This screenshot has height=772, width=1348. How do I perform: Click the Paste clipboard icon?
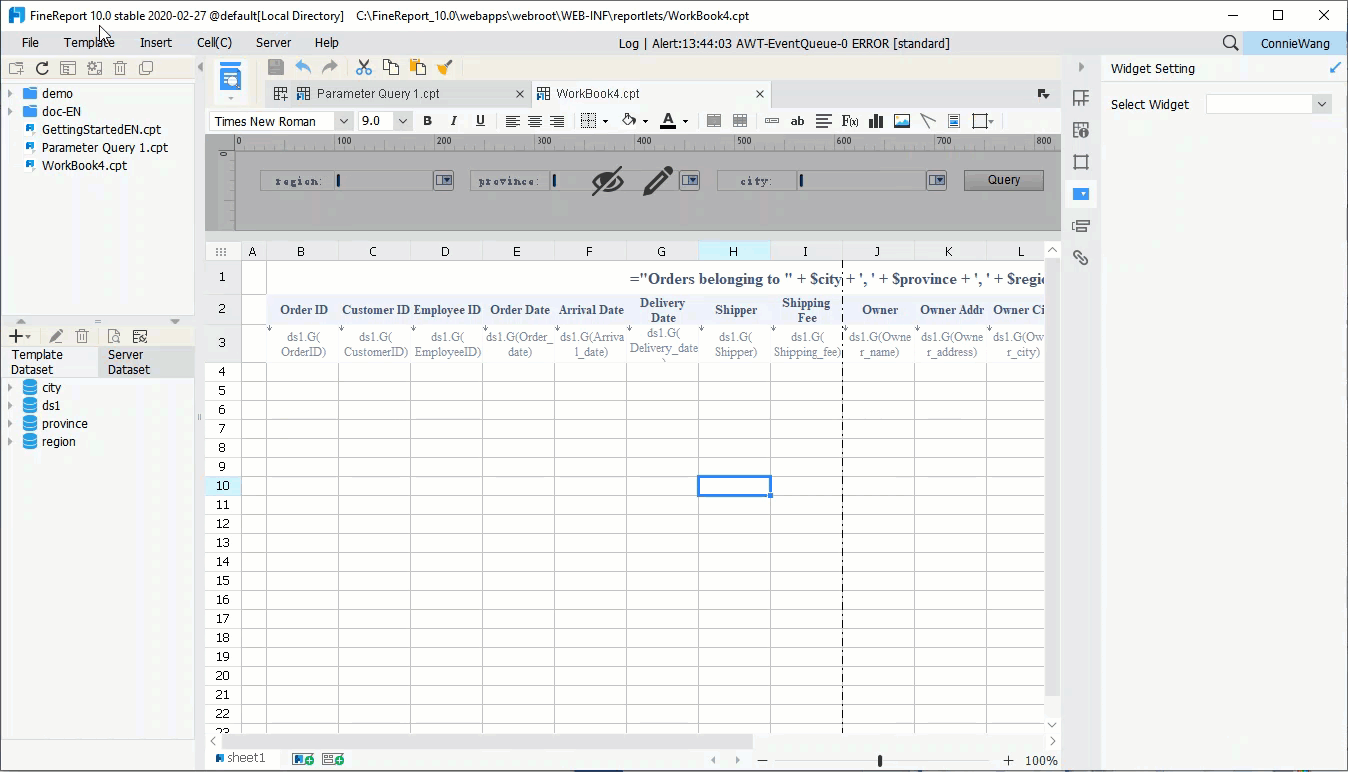tap(418, 67)
